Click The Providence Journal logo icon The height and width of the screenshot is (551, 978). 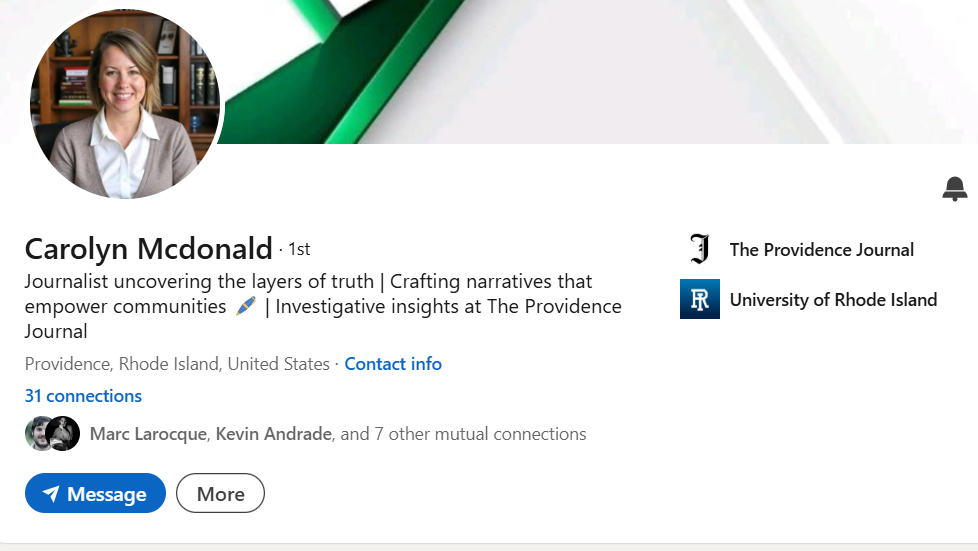click(x=699, y=250)
